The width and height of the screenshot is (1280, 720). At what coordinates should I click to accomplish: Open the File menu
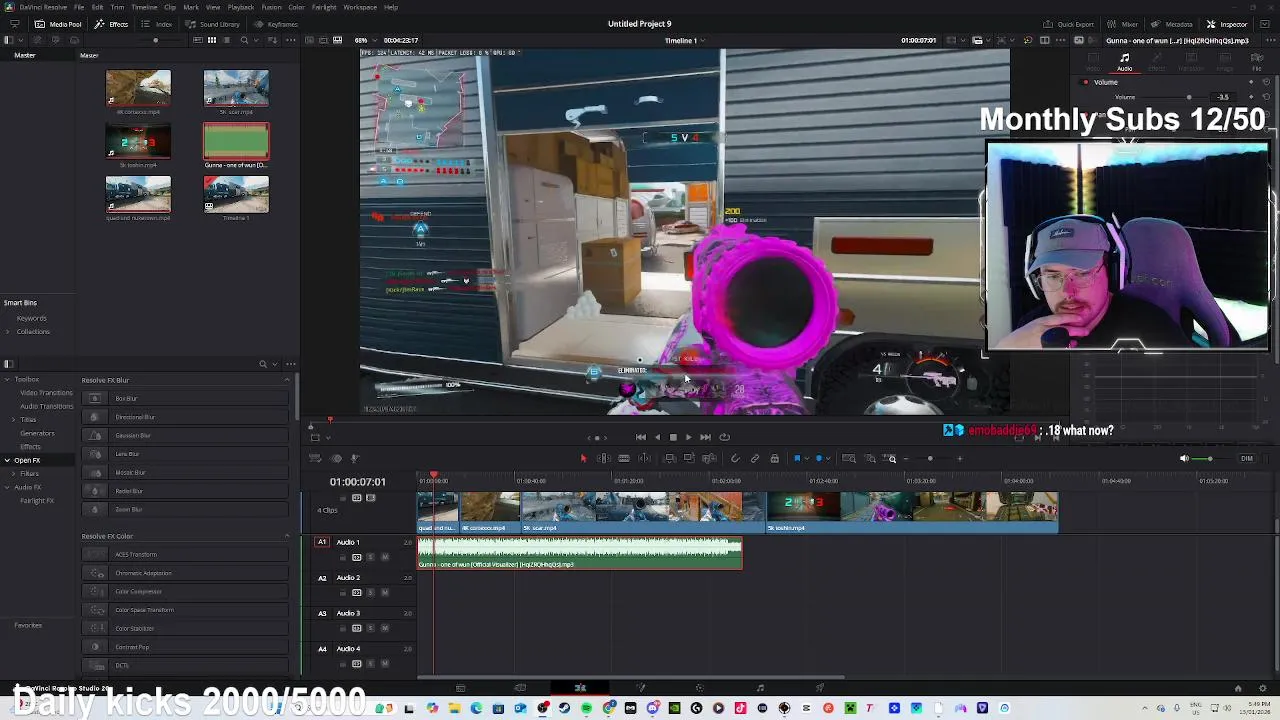point(77,7)
